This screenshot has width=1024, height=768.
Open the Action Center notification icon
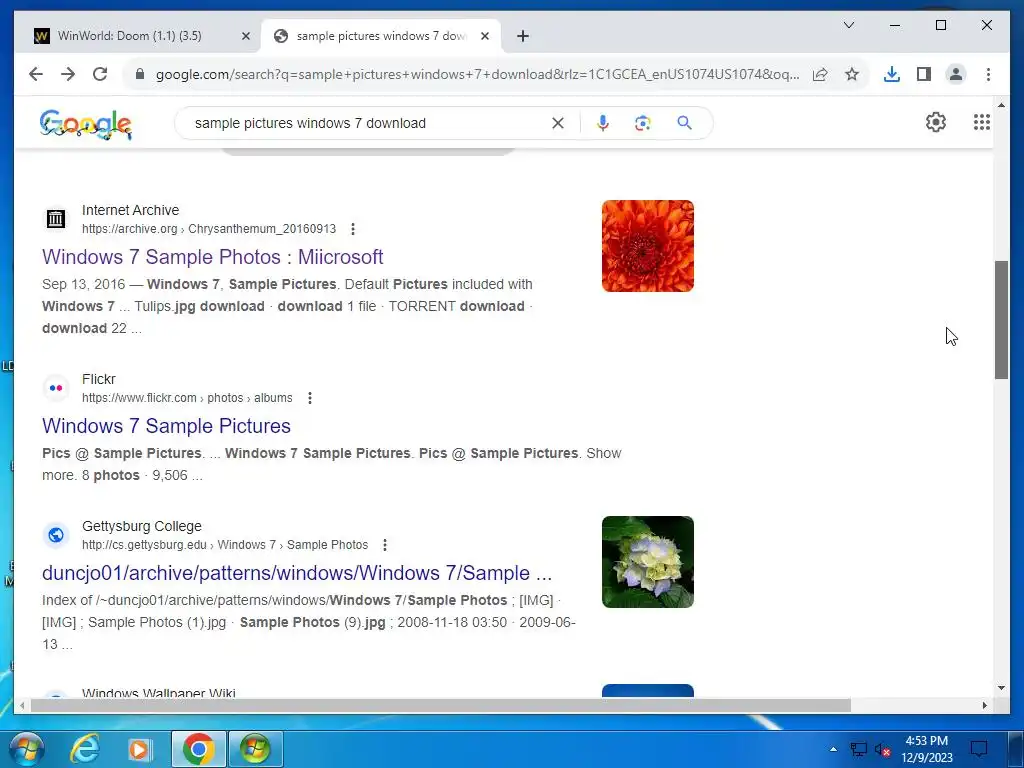[978, 749]
